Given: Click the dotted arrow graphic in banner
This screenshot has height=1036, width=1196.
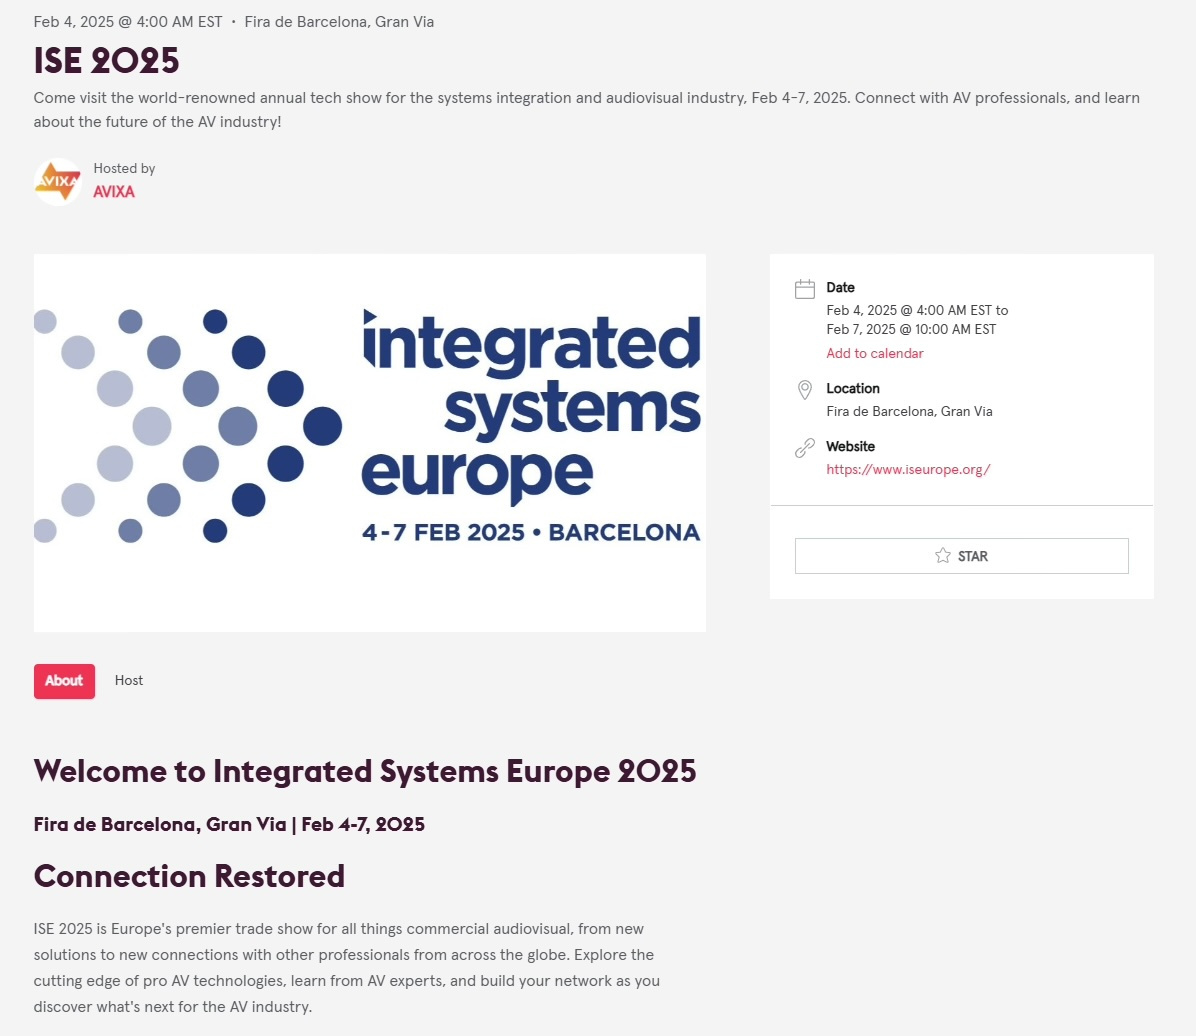Looking at the screenshot, I should [x=188, y=426].
